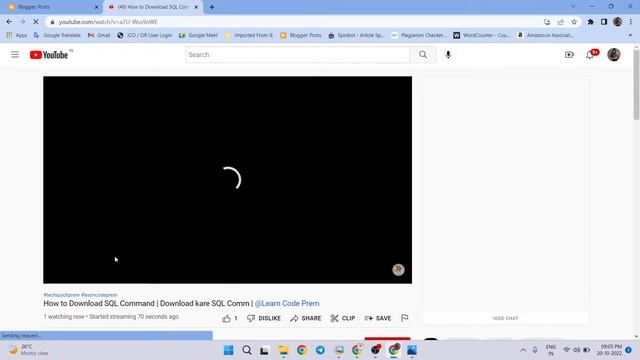Expand the bookmarks bar overflow arrow
Viewport: 640px width, 360px height.
point(630,36)
